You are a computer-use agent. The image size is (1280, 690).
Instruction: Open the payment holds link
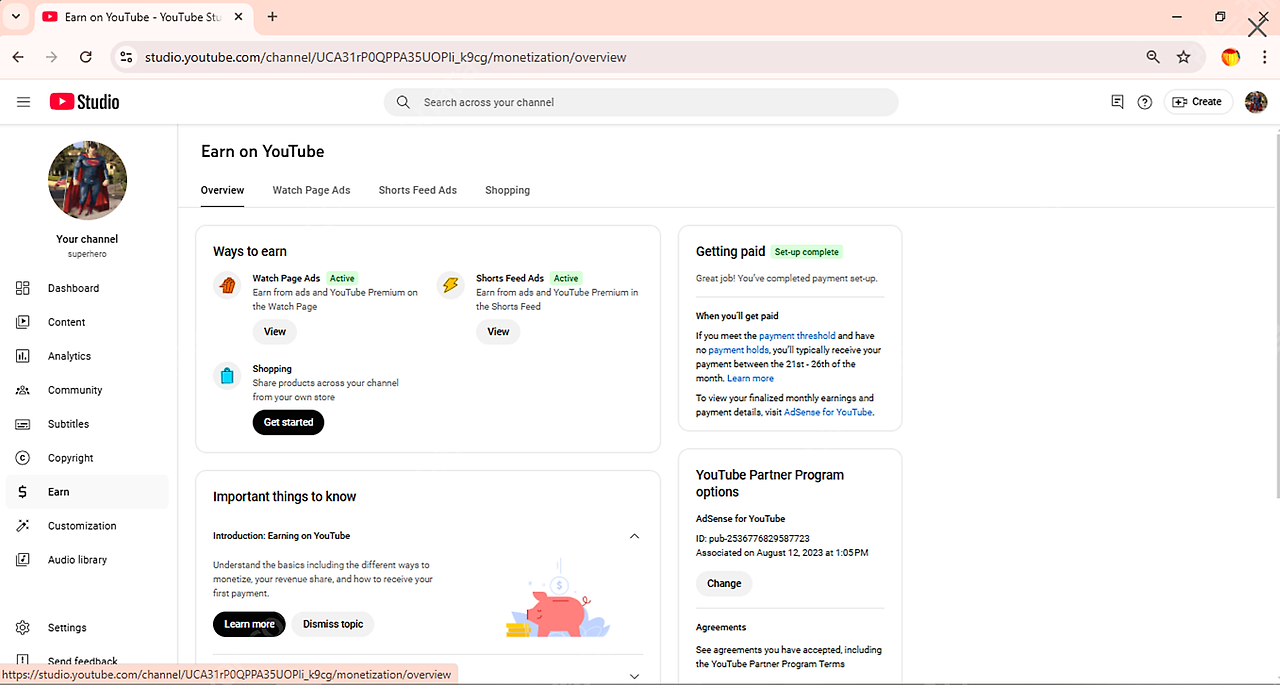tap(738, 350)
